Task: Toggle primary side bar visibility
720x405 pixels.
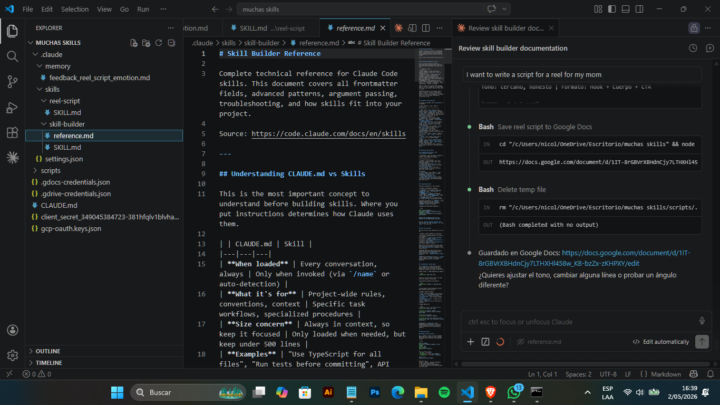Action: point(612,9)
